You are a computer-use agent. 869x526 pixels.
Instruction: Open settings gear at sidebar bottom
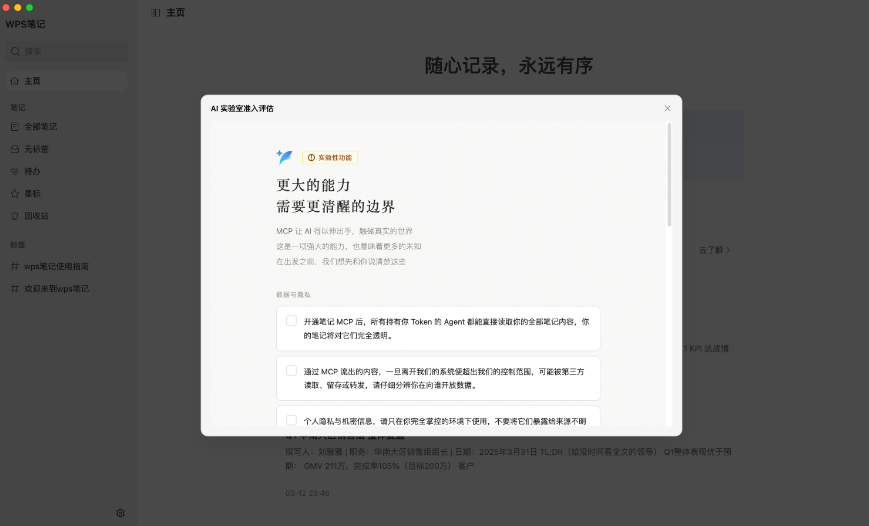click(x=120, y=513)
